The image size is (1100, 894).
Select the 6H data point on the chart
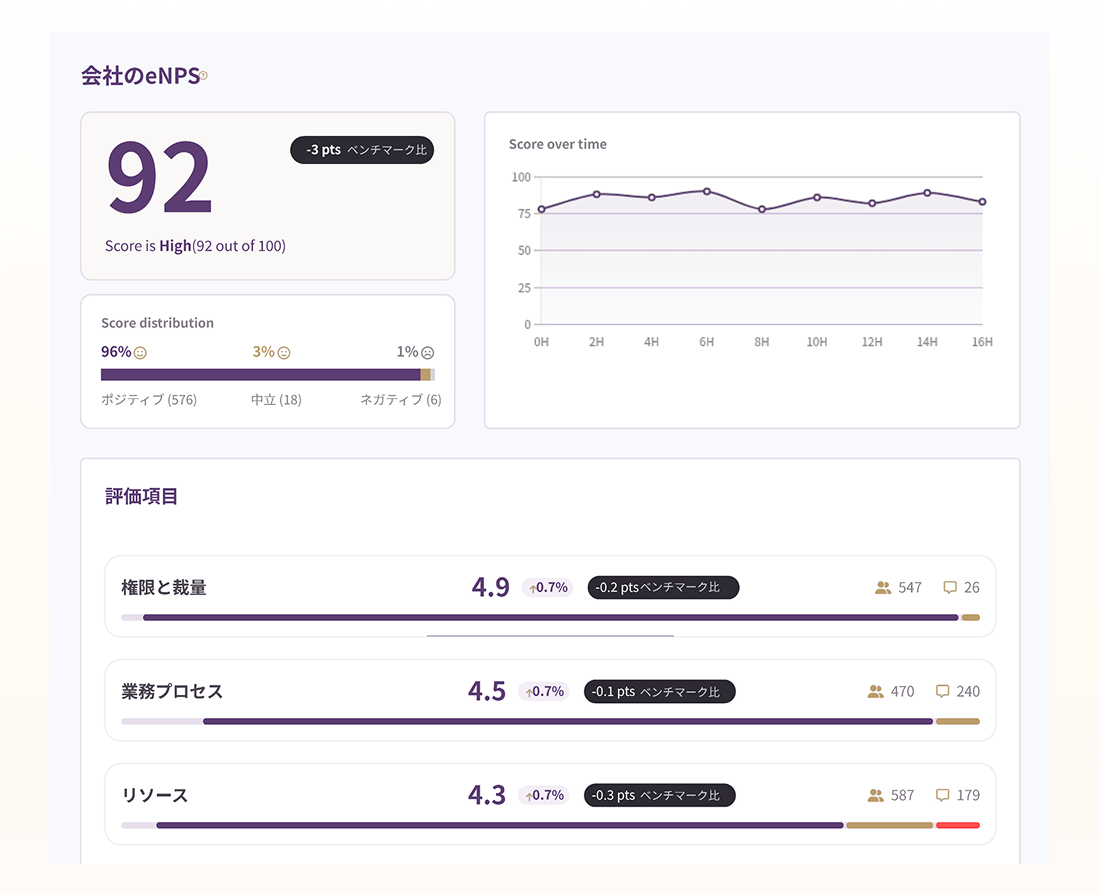pyautogui.click(x=706, y=191)
